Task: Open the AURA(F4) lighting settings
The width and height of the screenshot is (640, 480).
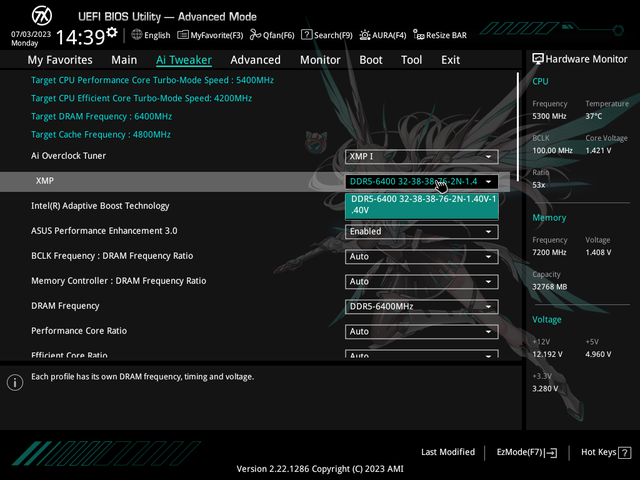Action: tap(384, 35)
